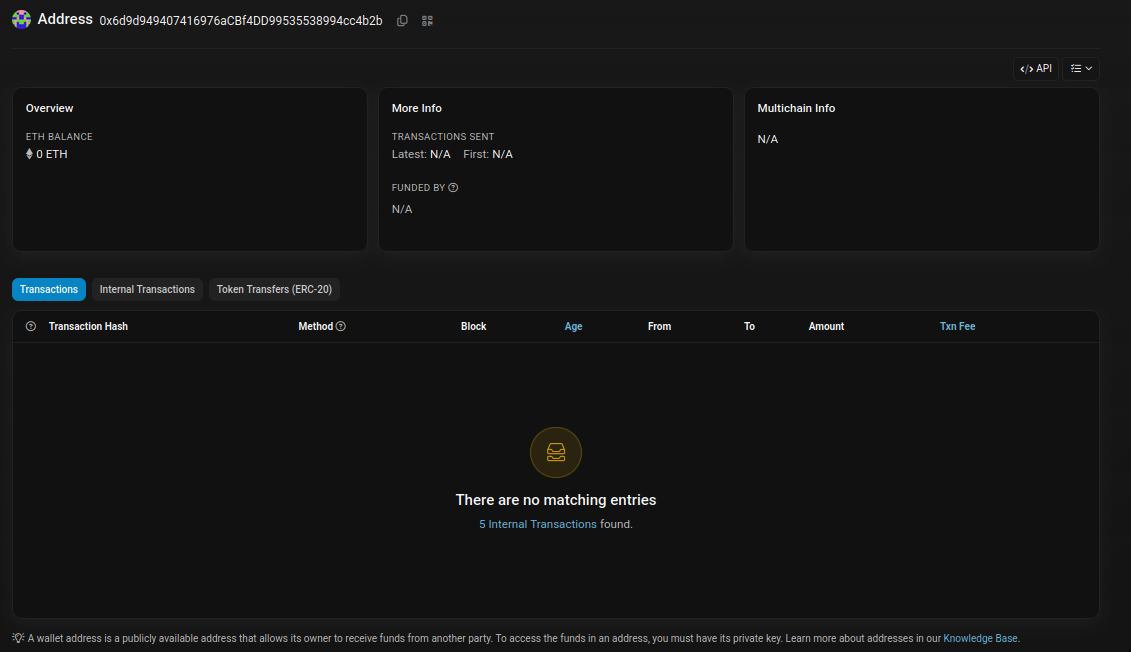Click the Block column header
The height and width of the screenshot is (652, 1131).
tap(474, 327)
